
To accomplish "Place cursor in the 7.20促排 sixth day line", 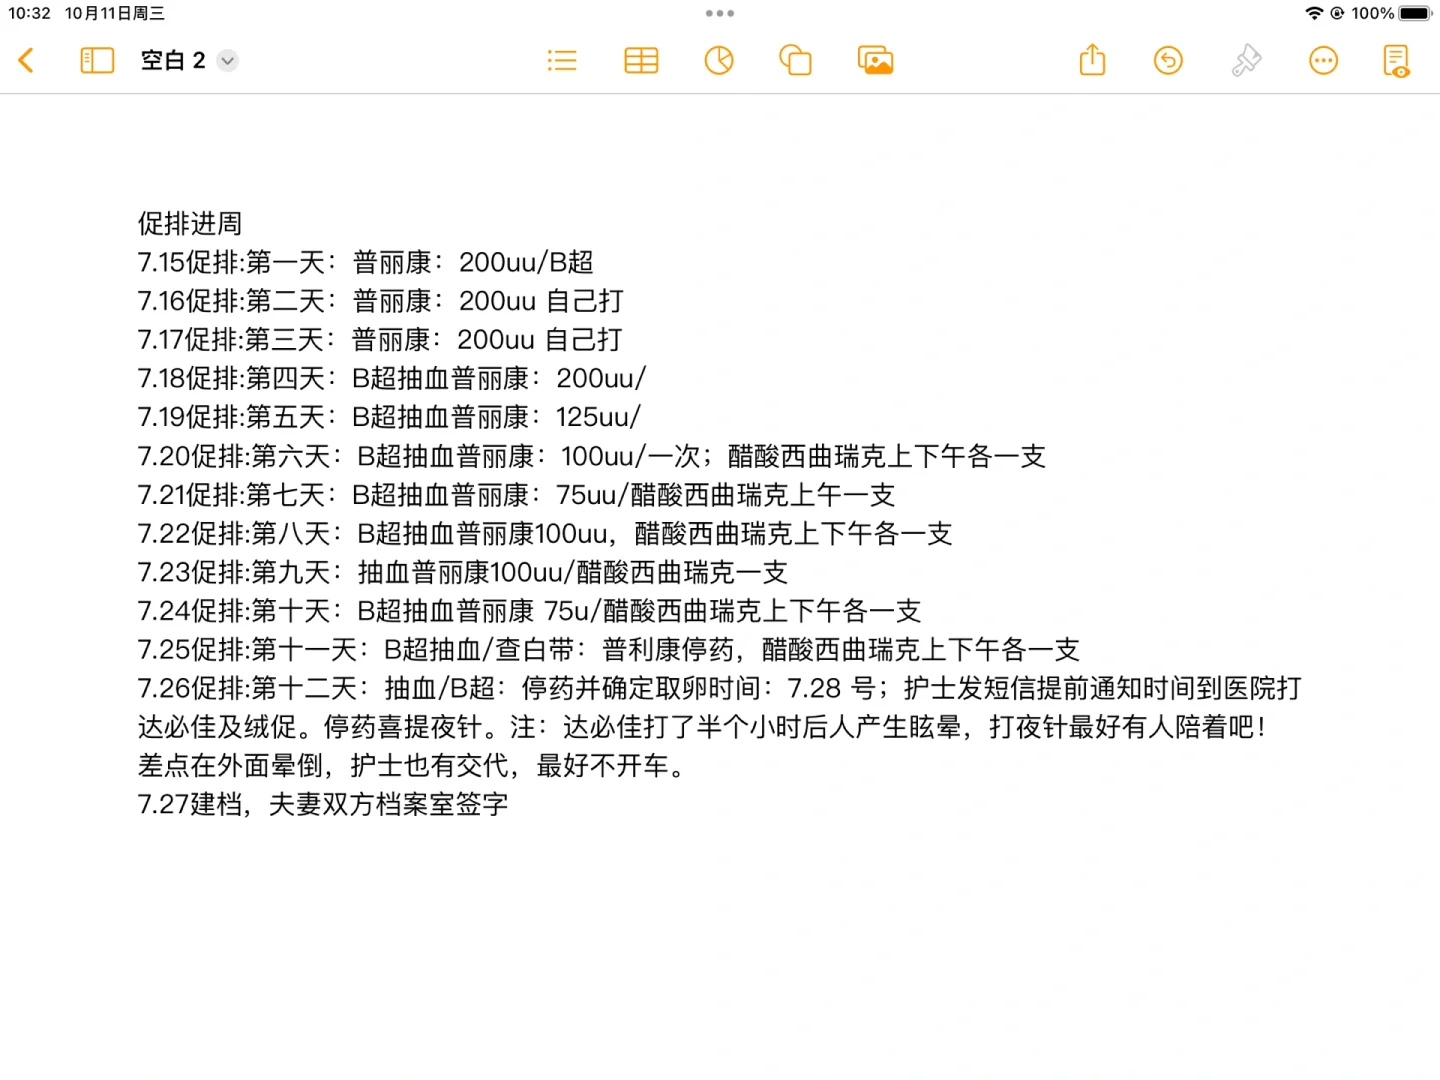I will (x=590, y=457).
